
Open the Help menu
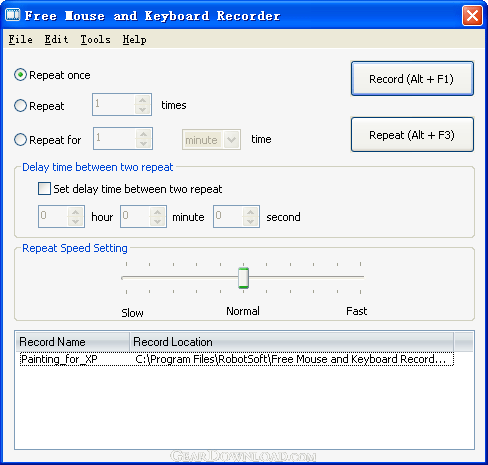click(134, 40)
